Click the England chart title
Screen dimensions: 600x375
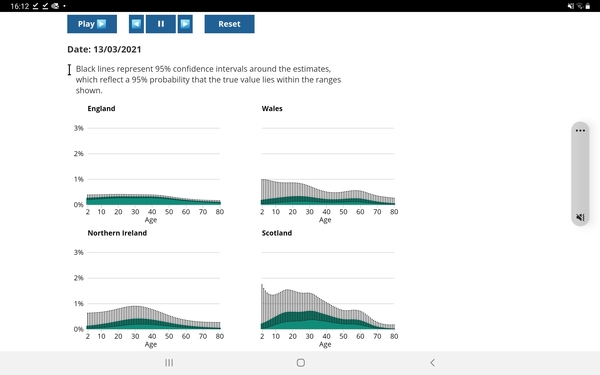(101, 108)
